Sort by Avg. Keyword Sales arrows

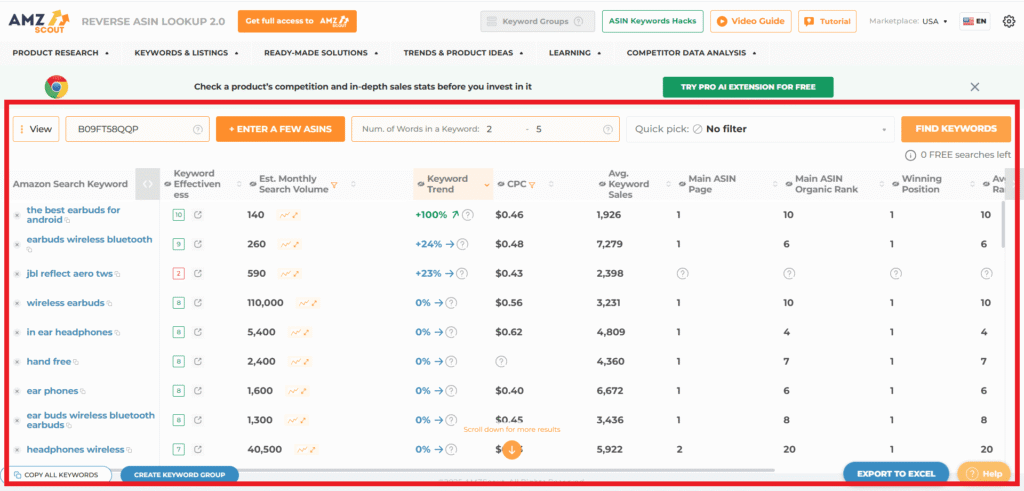668,185
